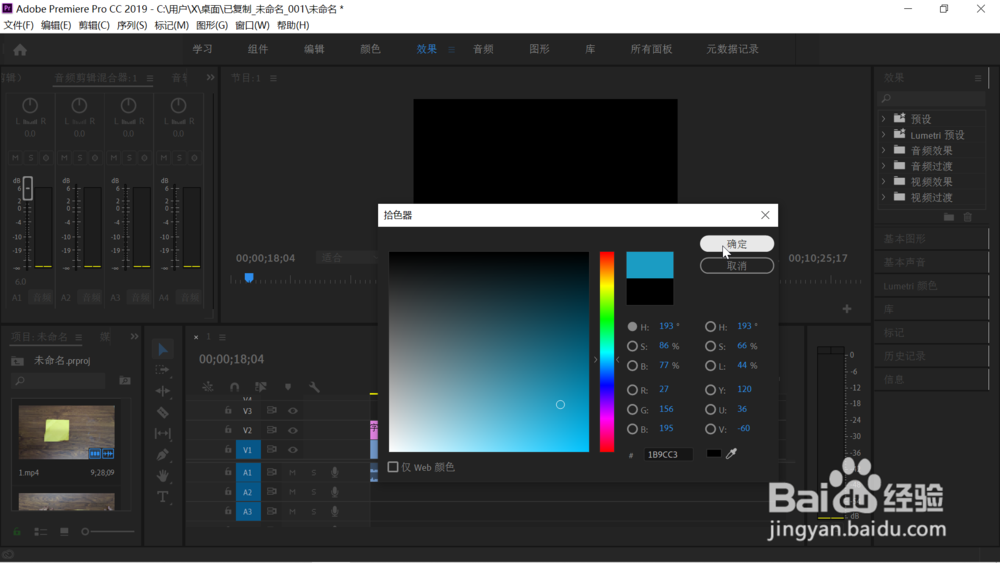Expand the 音频过渡 folder
This screenshot has height=563, width=1000.
click(x=884, y=166)
